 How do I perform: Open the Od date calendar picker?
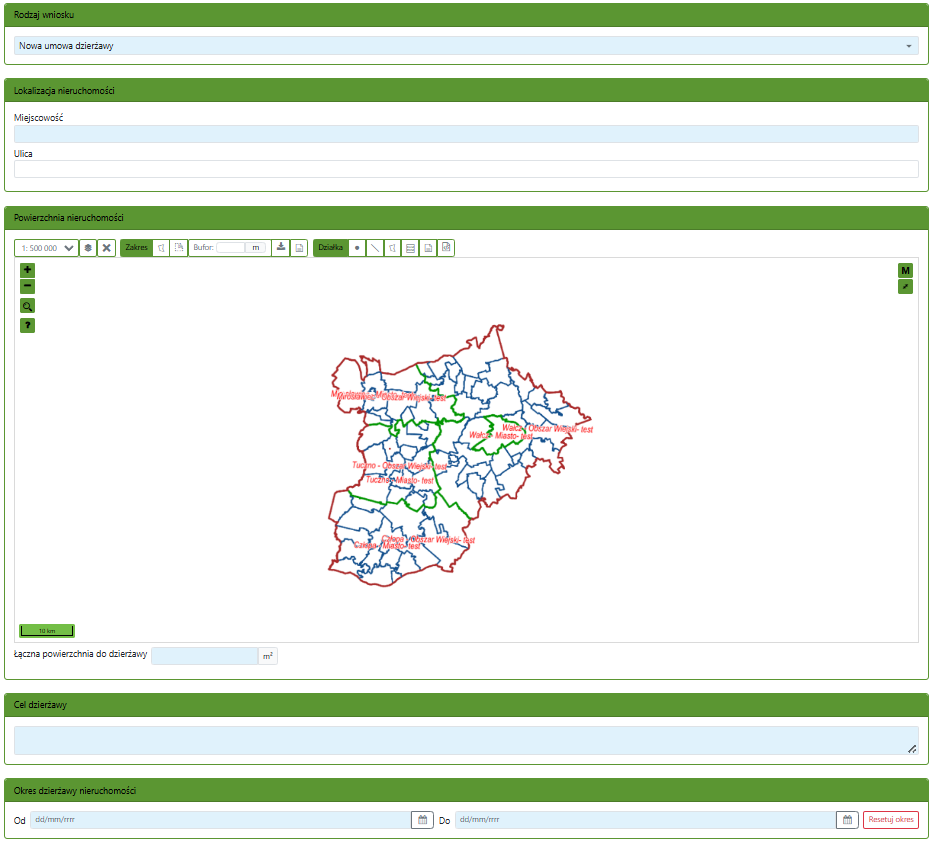[x=422, y=820]
